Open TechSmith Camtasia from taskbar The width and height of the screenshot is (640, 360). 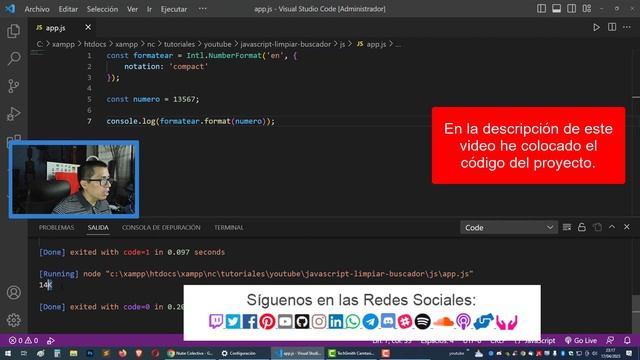click(351, 353)
